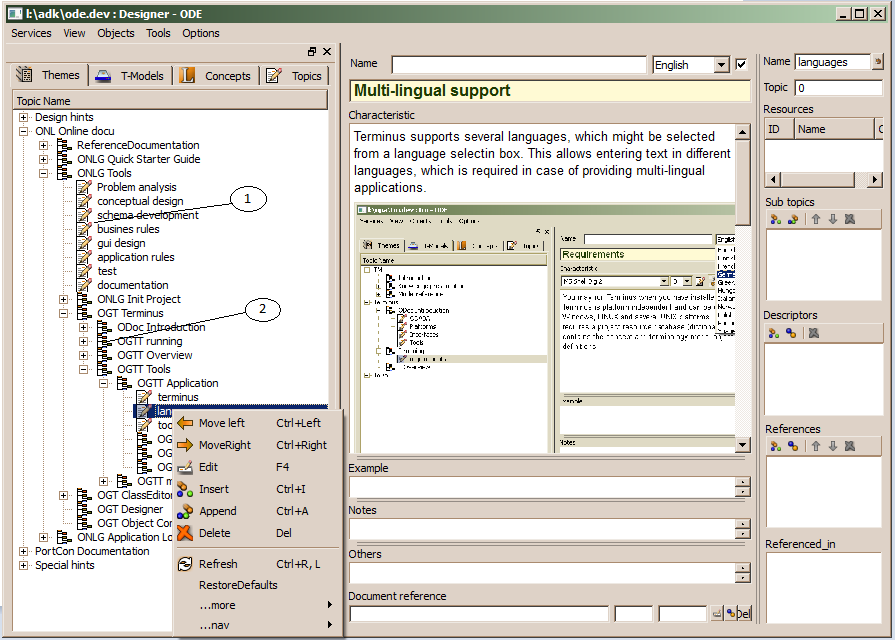
Task: Click move-up arrow in References toolbar
Action: (817, 447)
